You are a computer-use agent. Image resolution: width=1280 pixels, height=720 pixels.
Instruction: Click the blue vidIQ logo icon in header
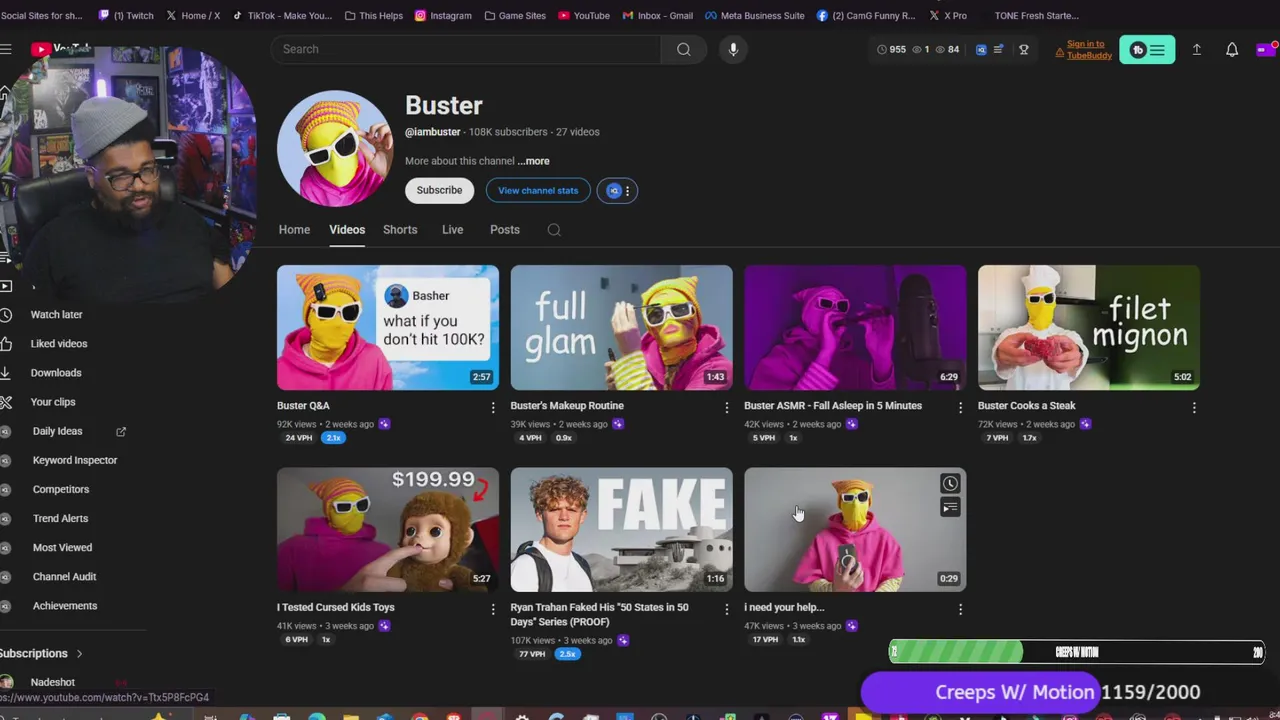click(981, 49)
